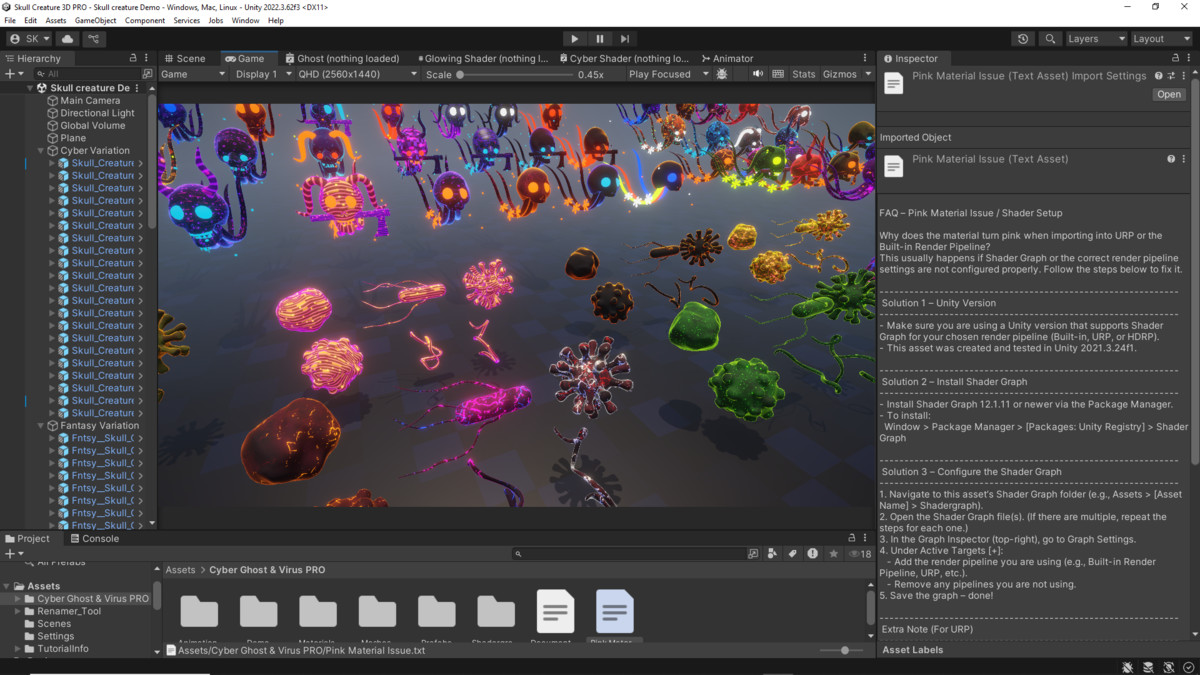Click the Hierarchy search field
Viewport: 1200px width, 675px height.
(x=88, y=74)
